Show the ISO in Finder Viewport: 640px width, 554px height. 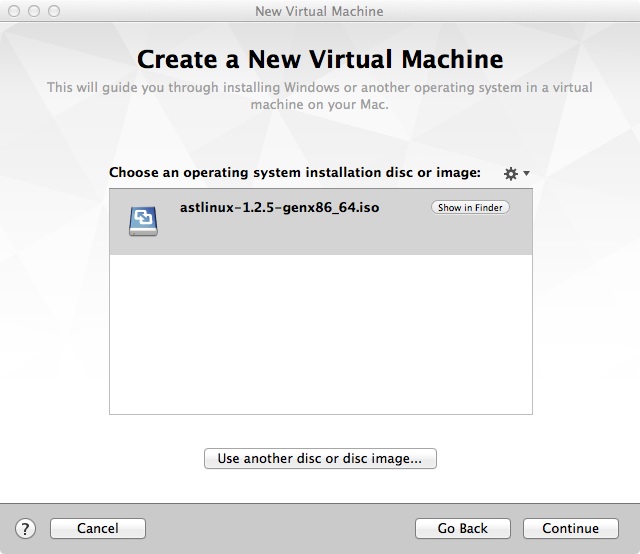[470, 207]
